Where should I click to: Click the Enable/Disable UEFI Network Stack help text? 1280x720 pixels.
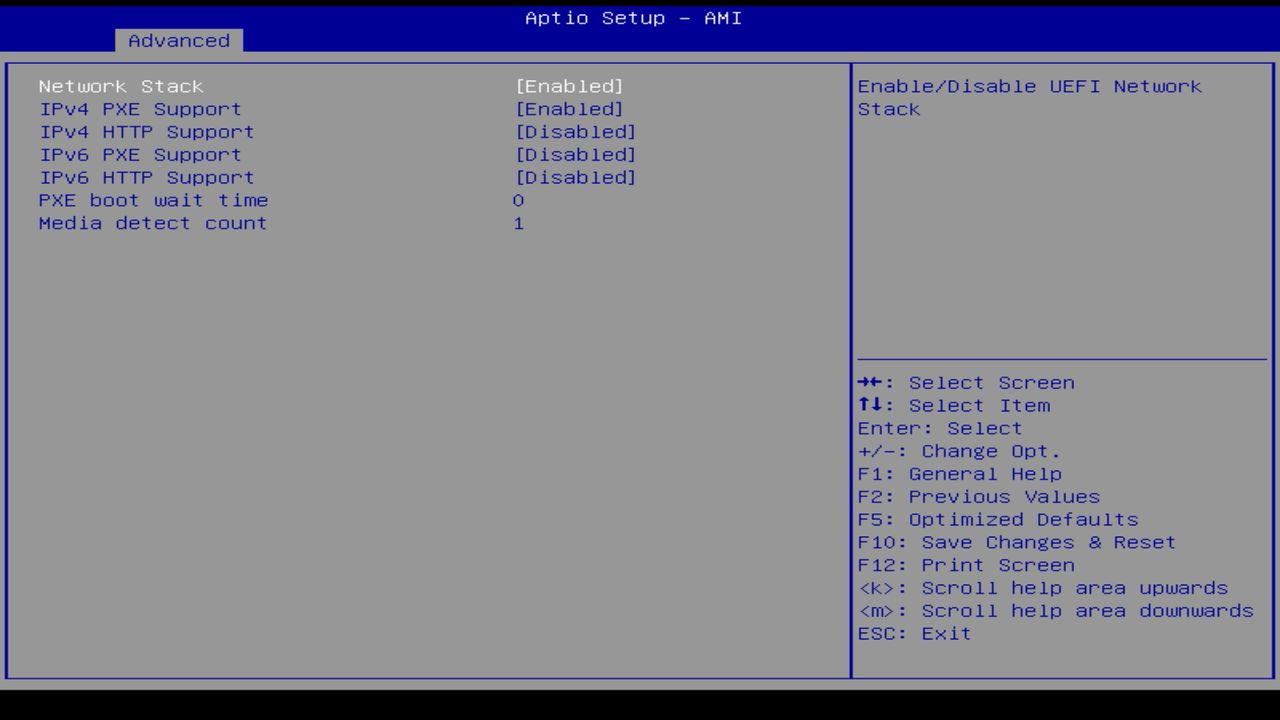point(1028,97)
